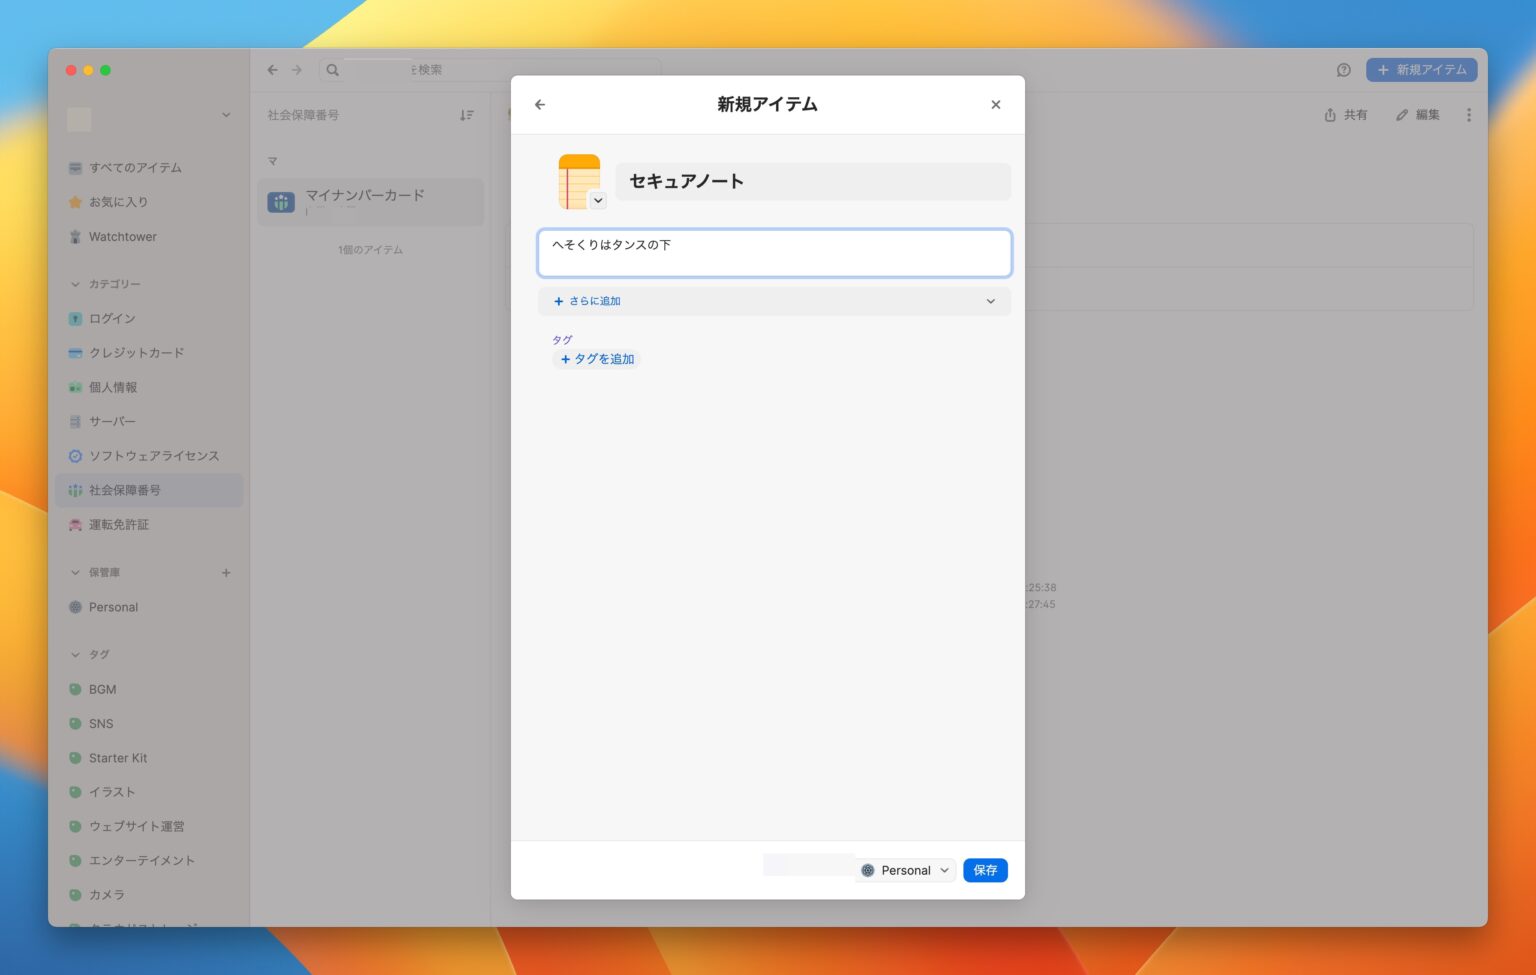
Task: Click the クレジットカード category icon
Action: (x=75, y=352)
